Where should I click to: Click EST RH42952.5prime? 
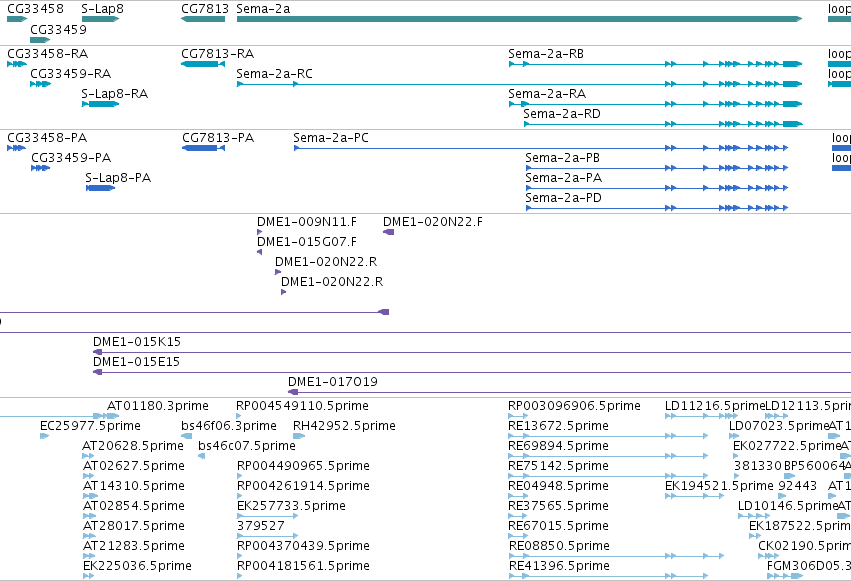click(299, 436)
